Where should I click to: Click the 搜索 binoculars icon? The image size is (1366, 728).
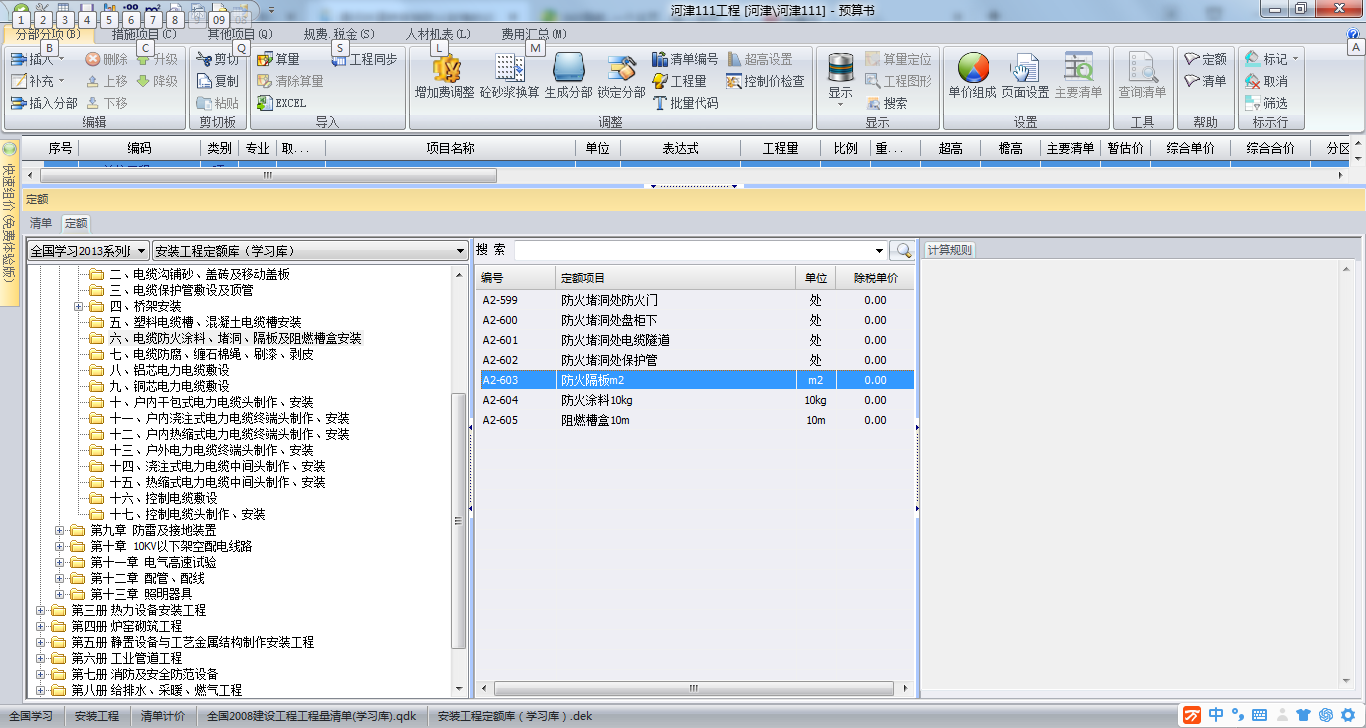point(886,103)
